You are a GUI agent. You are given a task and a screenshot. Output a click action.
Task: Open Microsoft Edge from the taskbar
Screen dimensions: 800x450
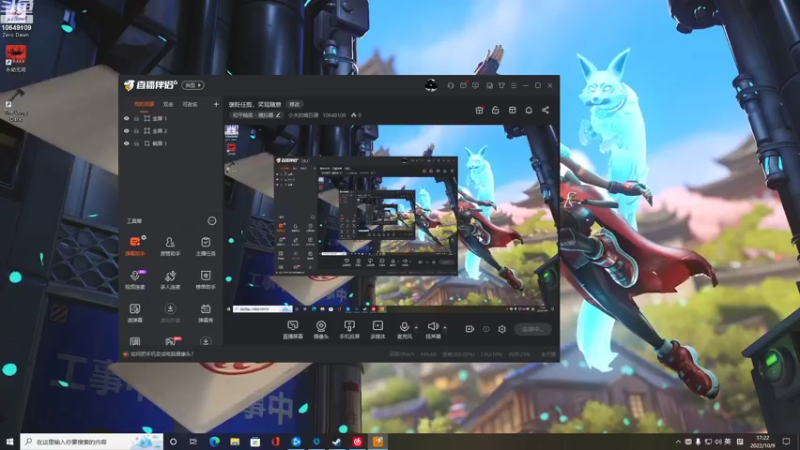coord(214,441)
